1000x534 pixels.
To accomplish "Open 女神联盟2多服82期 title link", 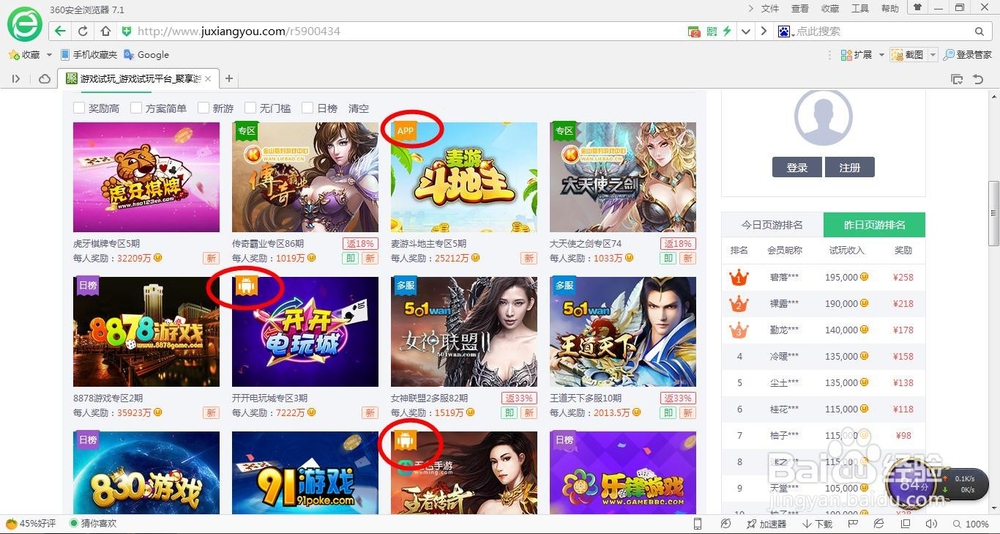I will (429, 398).
